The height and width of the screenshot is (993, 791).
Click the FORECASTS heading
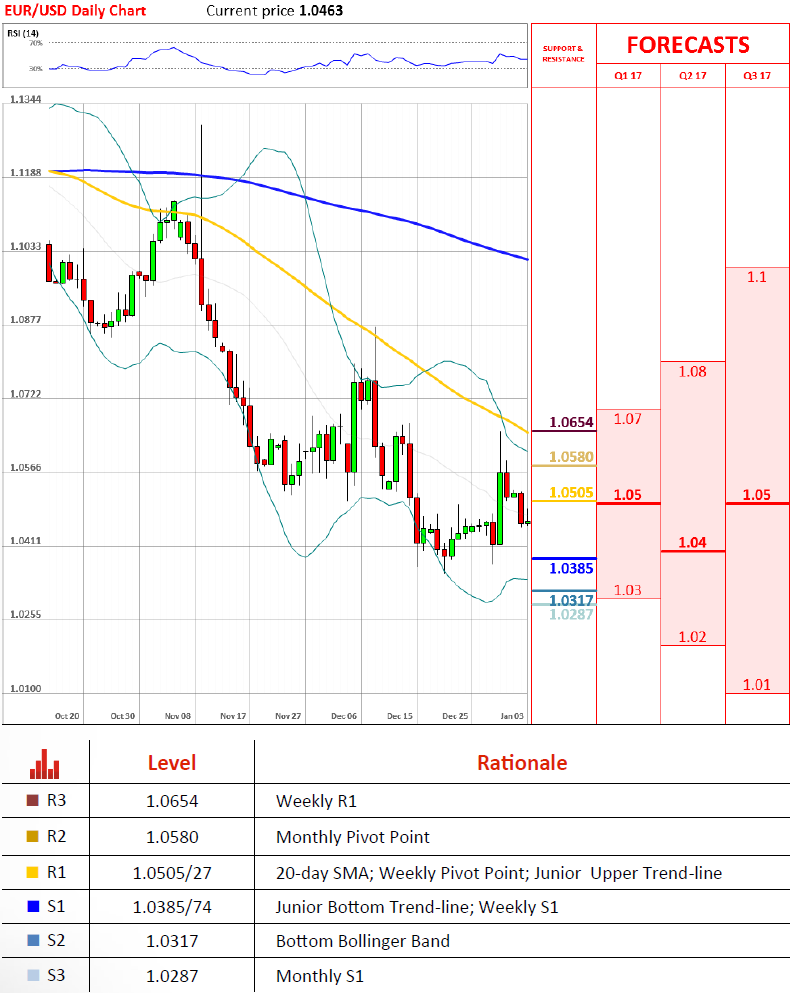(x=688, y=45)
